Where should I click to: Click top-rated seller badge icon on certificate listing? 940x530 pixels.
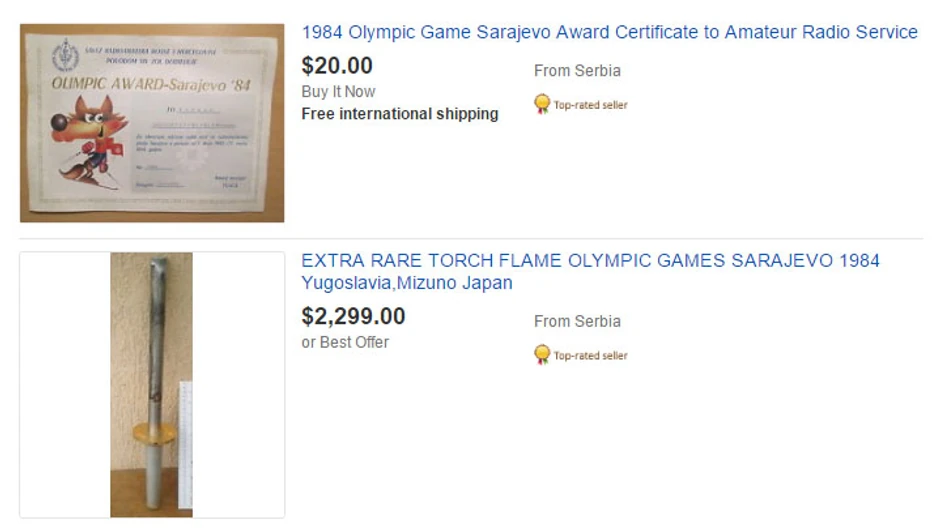[542, 104]
